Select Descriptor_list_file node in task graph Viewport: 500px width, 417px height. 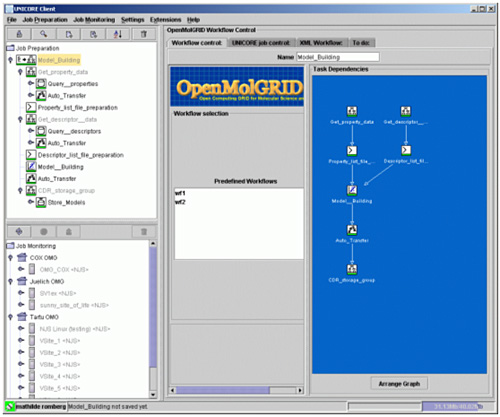(406, 151)
